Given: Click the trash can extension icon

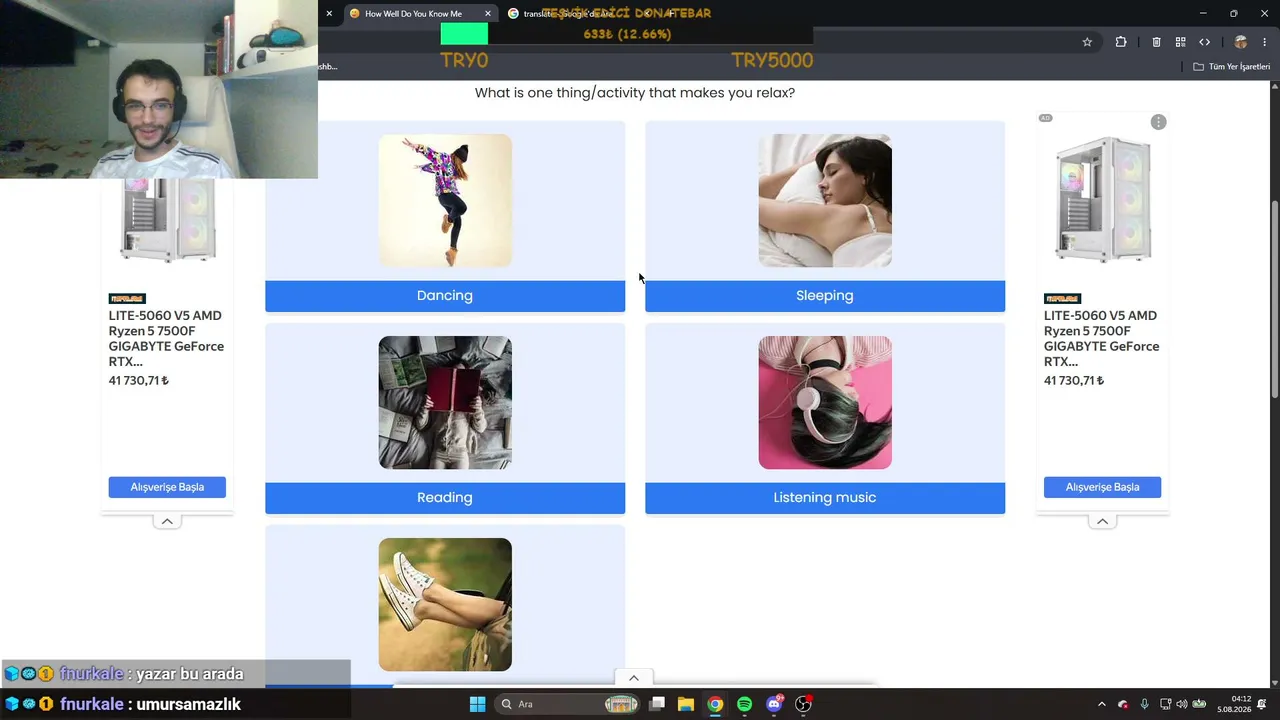Looking at the screenshot, I should [1156, 42].
